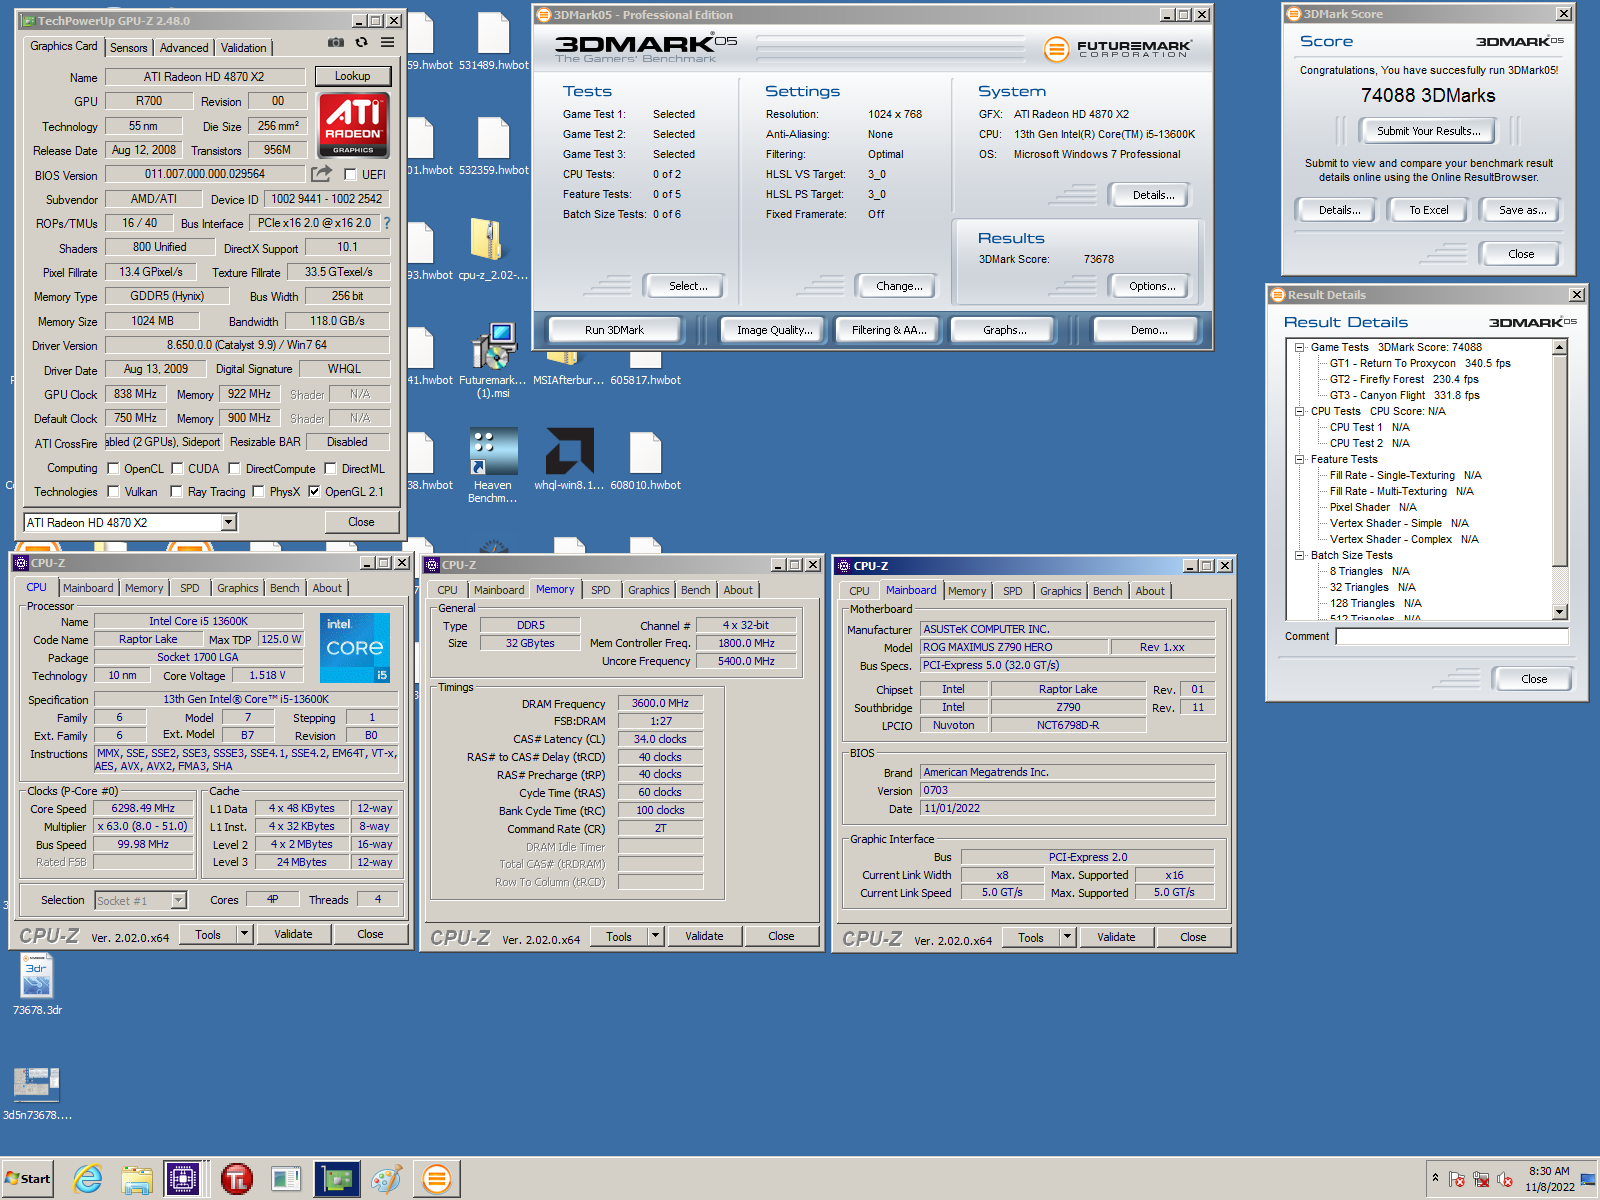Click the GPU-Z taskbar icon
This screenshot has height=1200, width=1600.
[337, 1179]
